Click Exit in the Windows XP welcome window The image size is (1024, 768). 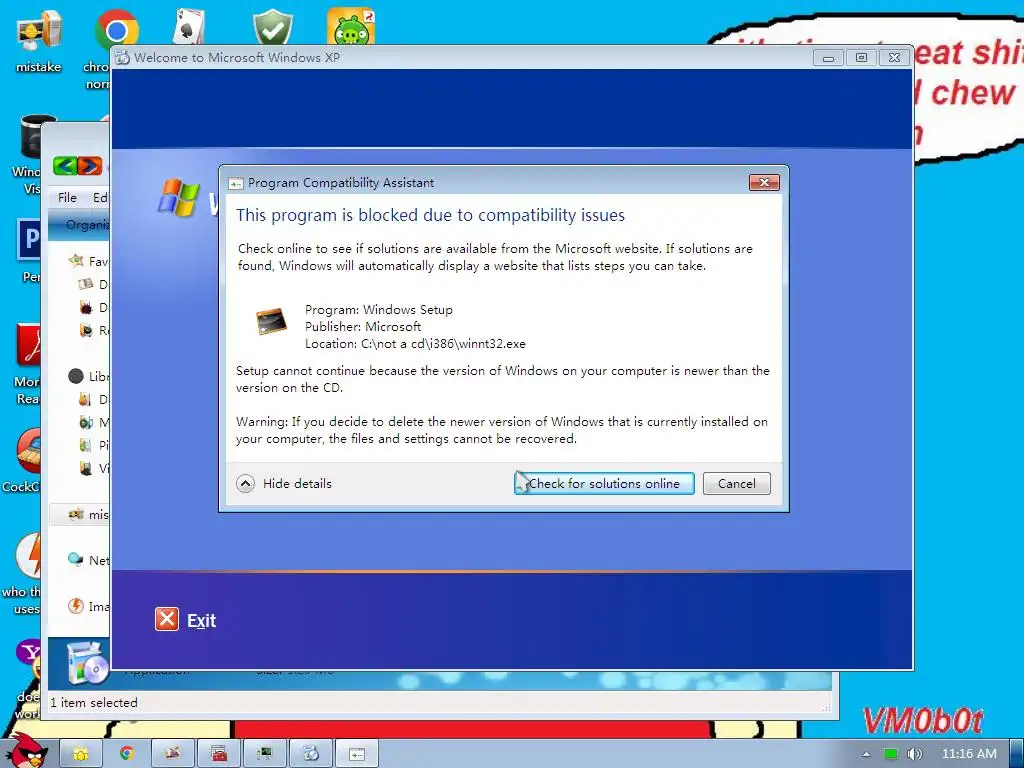coord(201,620)
